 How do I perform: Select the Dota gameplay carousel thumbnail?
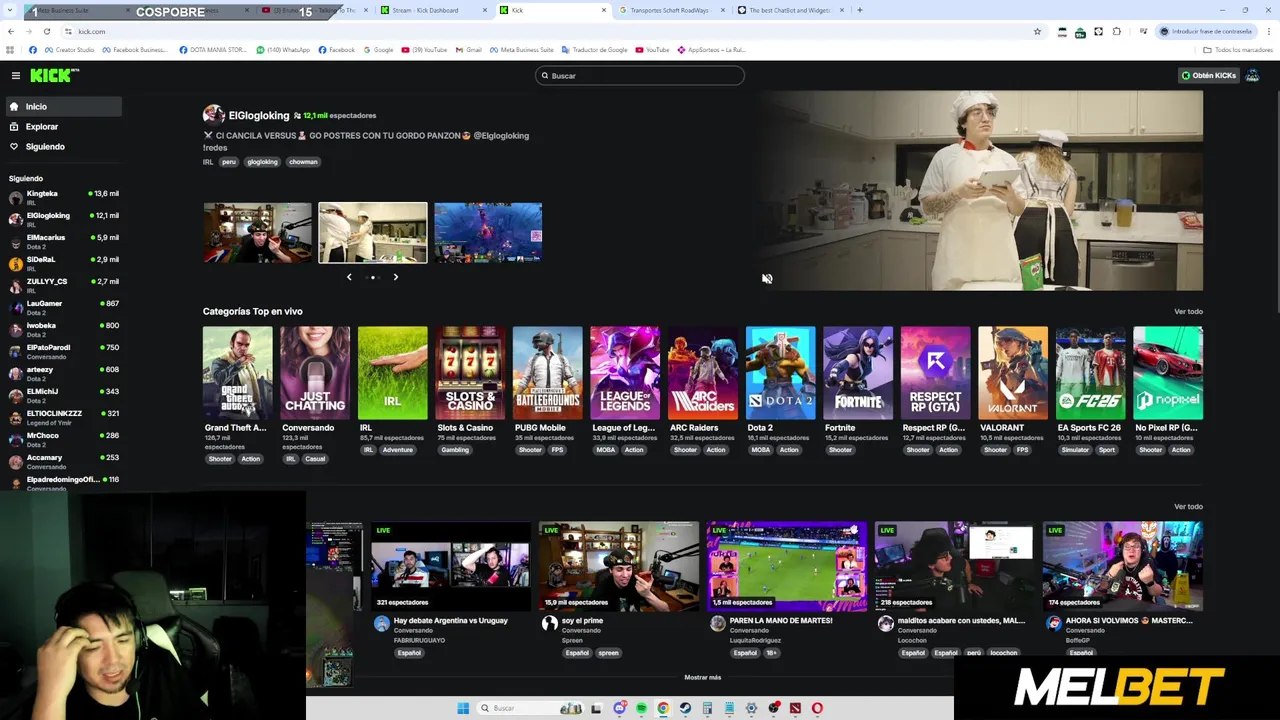click(488, 233)
